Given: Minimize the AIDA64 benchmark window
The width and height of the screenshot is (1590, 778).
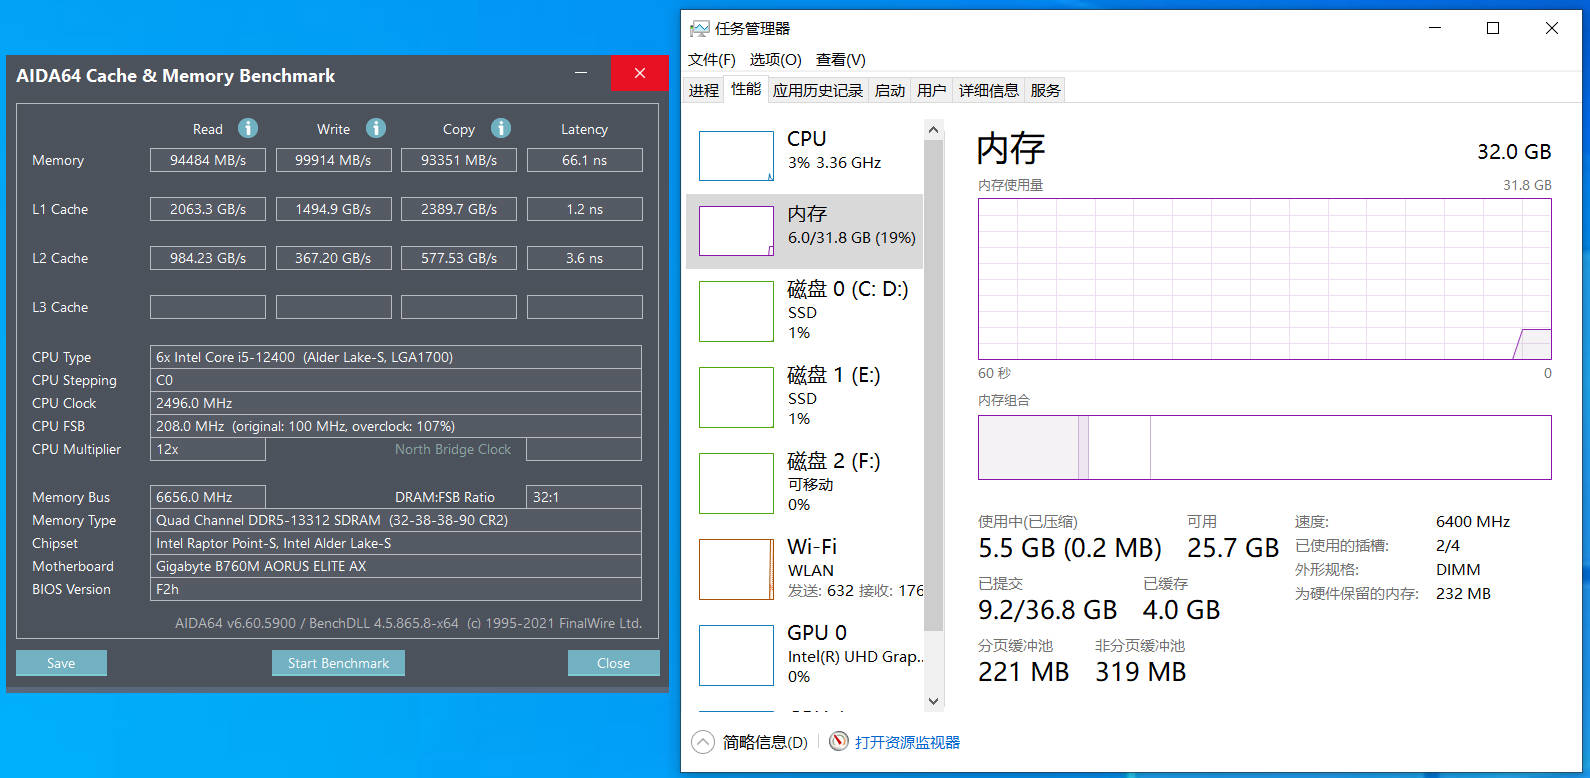Looking at the screenshot, I should 581,73.
